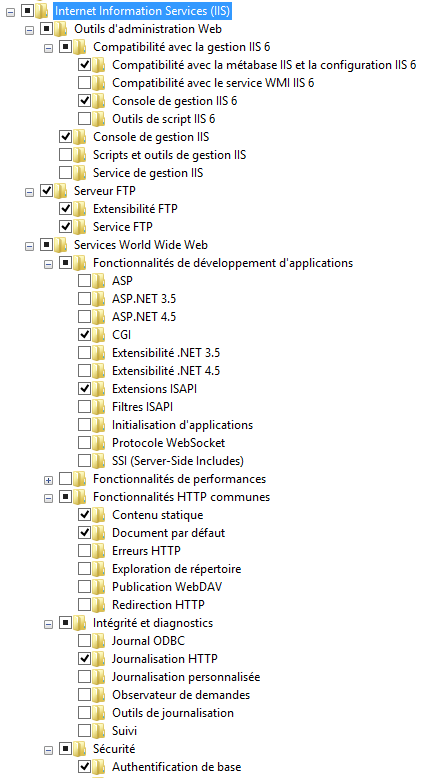
Task: Uncheck the CGI checkbox
Action: point(84,335)
